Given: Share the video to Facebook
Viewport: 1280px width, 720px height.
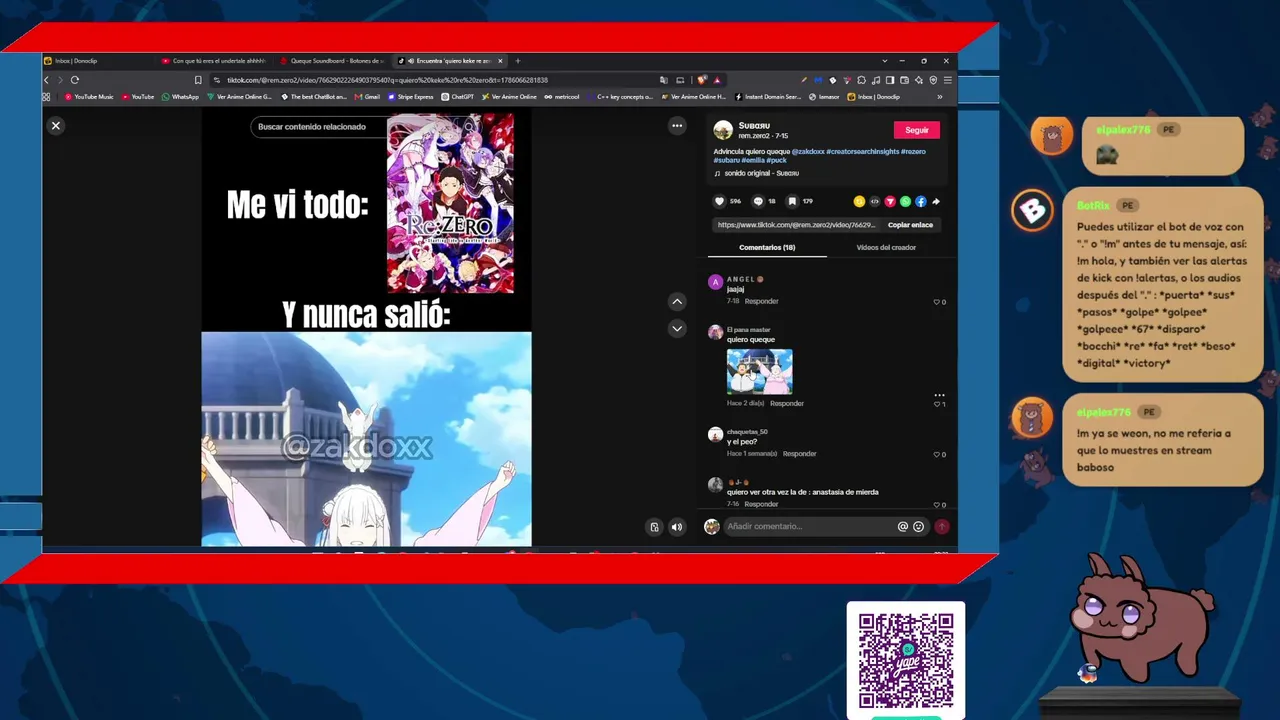Looking at the screenshot, I should point(921,201).
